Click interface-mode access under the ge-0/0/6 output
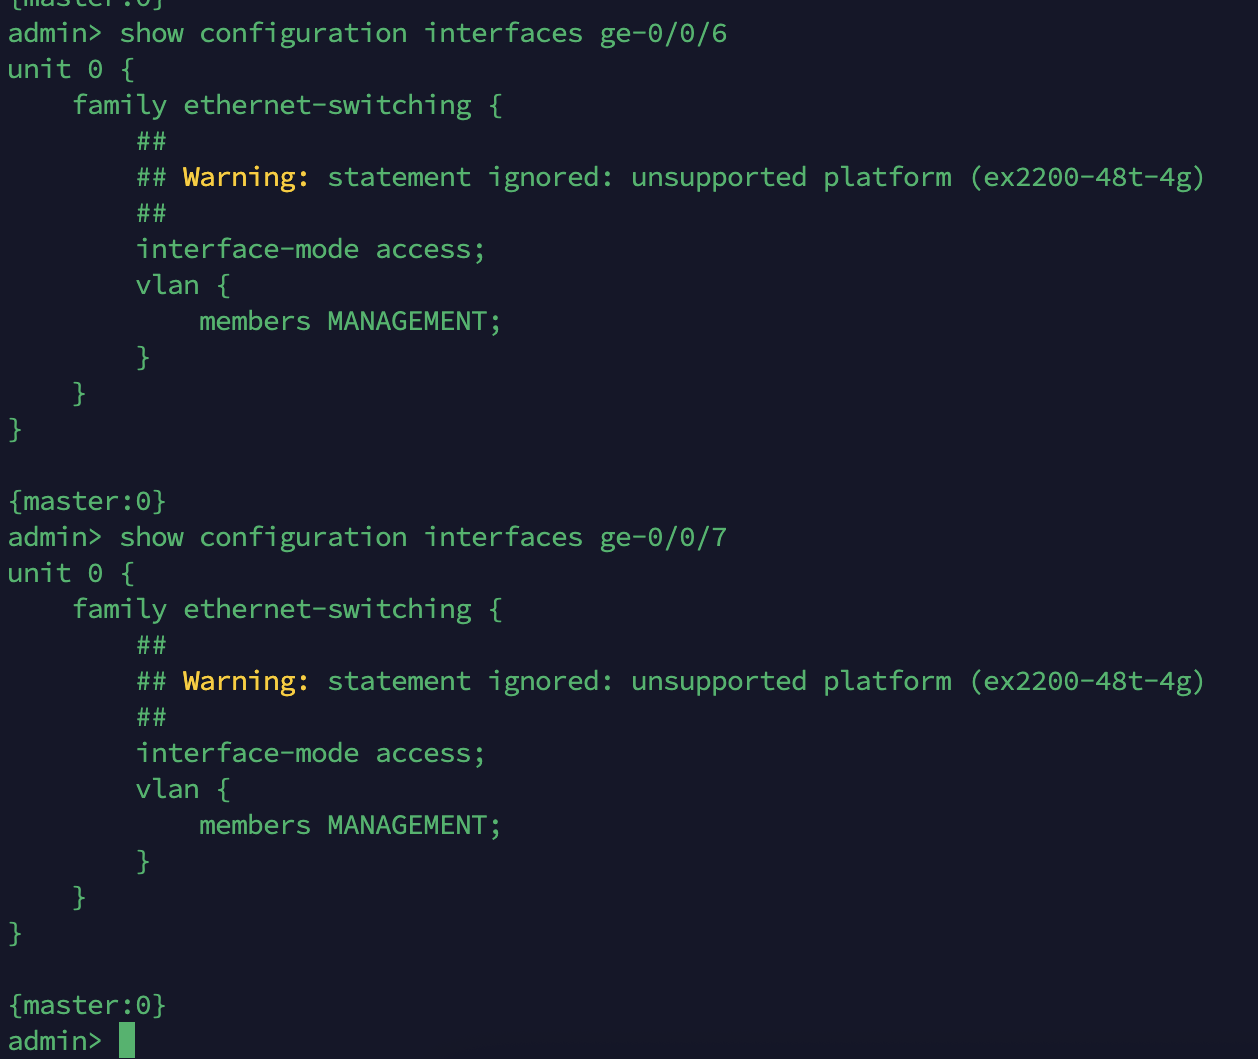This screenshot has height=1059, width=1258. click(x=310, y=249)
